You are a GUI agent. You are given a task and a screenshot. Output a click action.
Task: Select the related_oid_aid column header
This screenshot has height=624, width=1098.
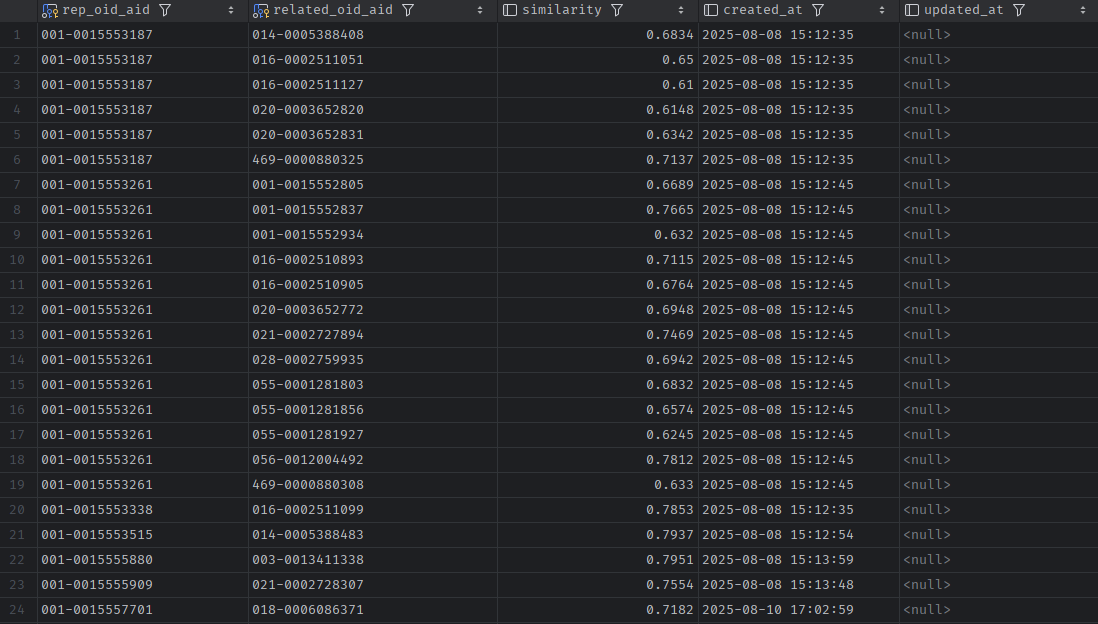coord(373,11)
